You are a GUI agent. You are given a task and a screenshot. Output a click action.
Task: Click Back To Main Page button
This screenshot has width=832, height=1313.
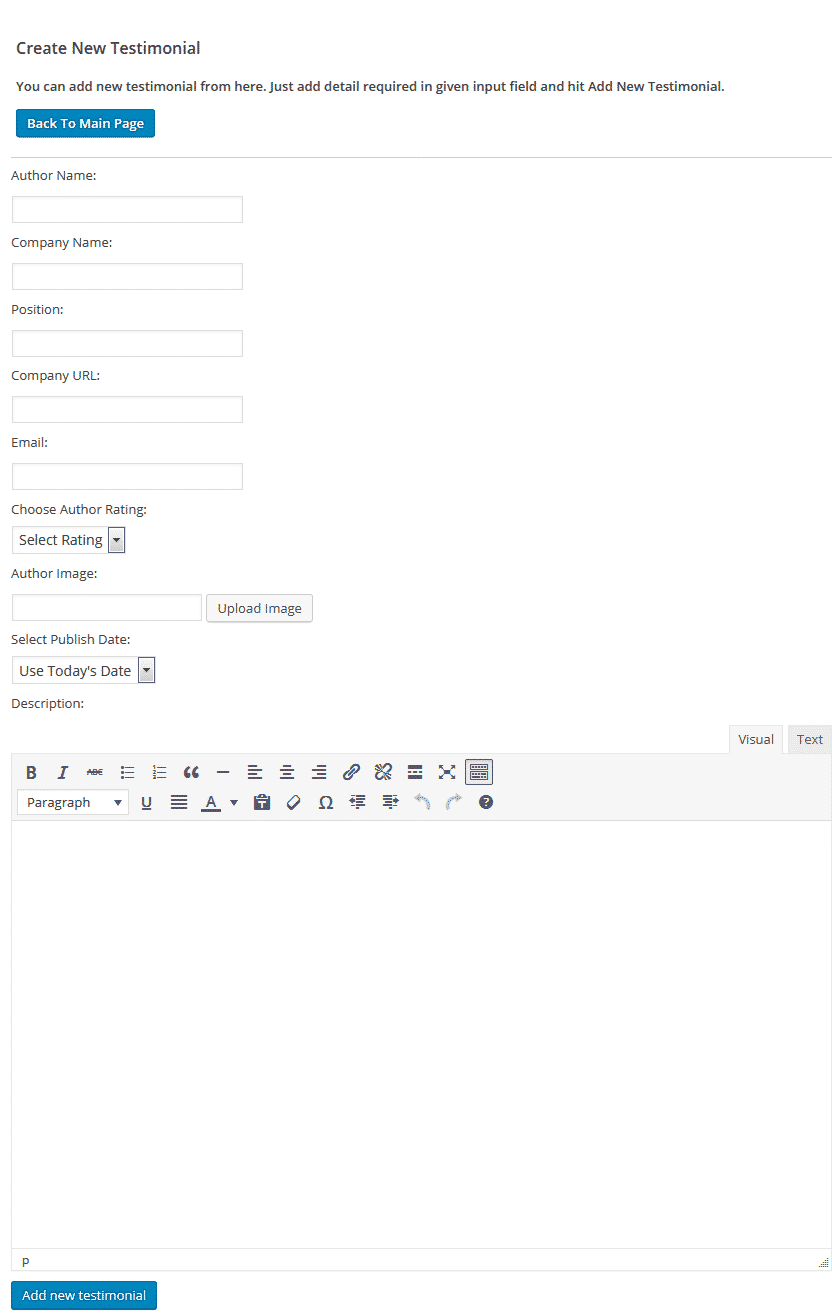[85, 123]
